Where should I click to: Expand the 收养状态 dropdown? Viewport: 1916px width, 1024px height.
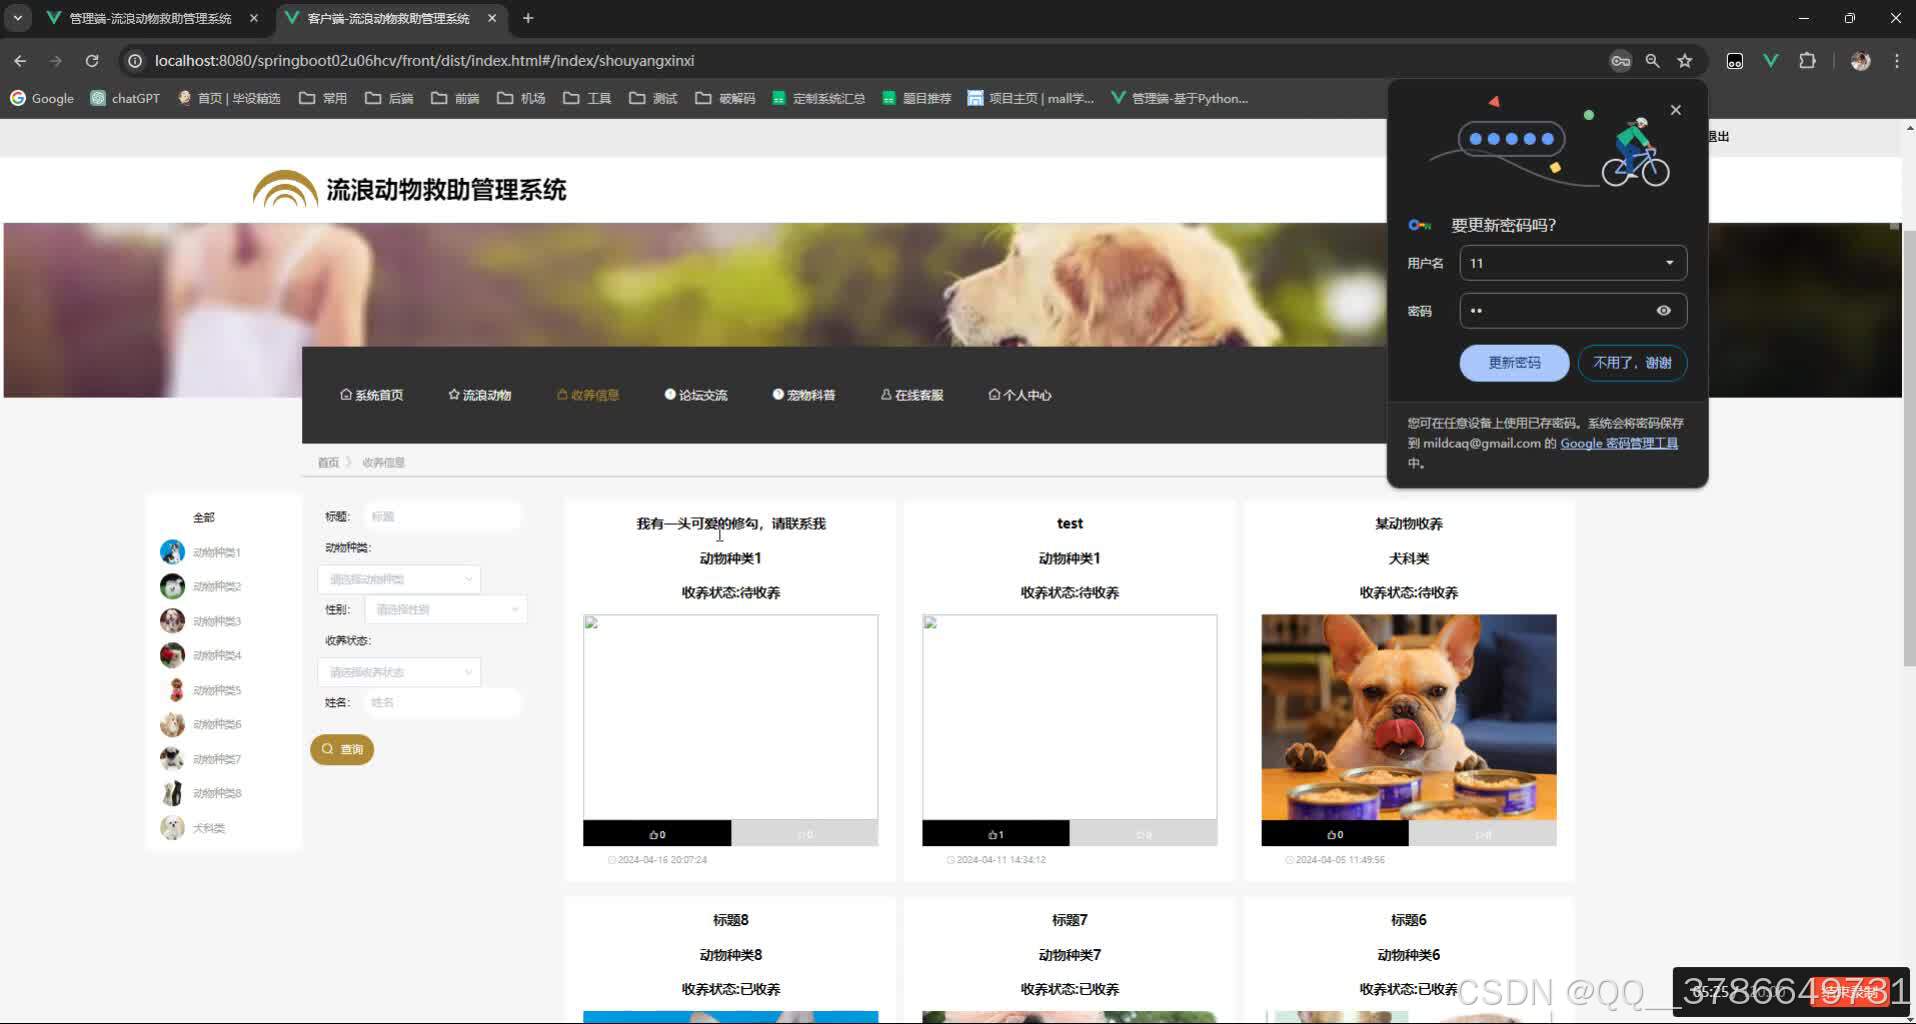[399, 672]
